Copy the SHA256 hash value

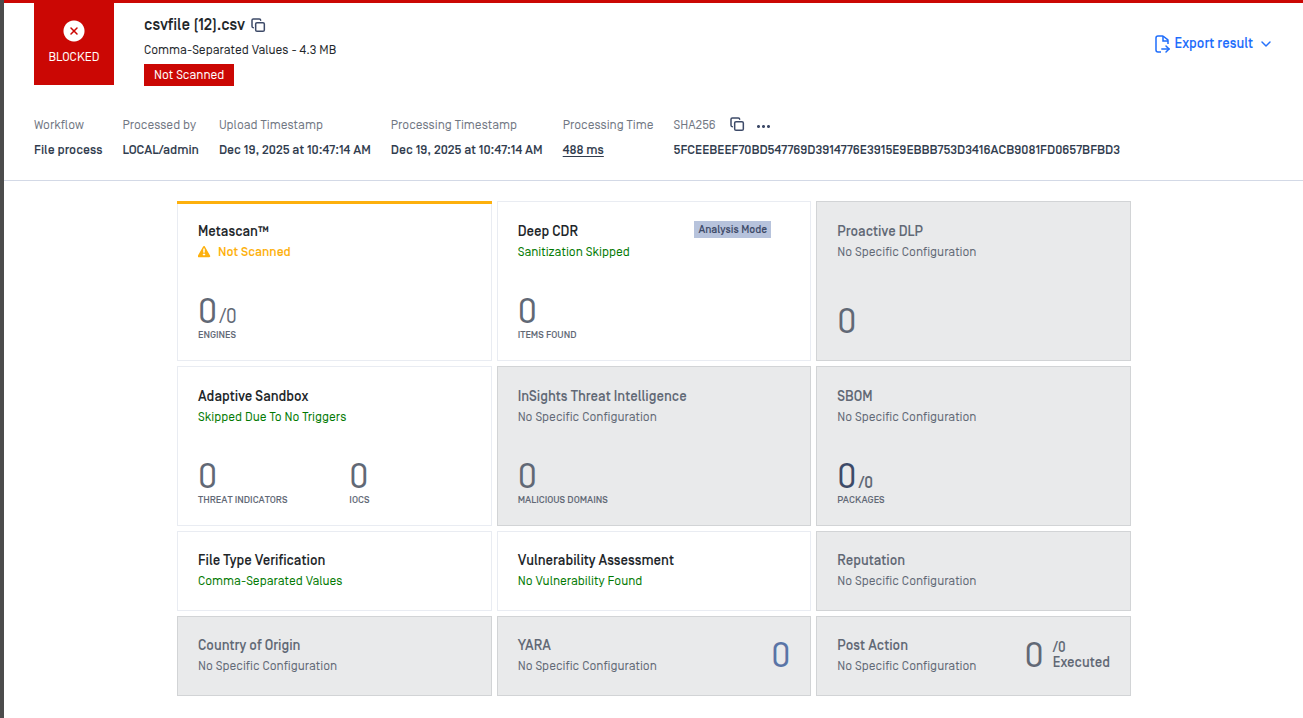737,125
